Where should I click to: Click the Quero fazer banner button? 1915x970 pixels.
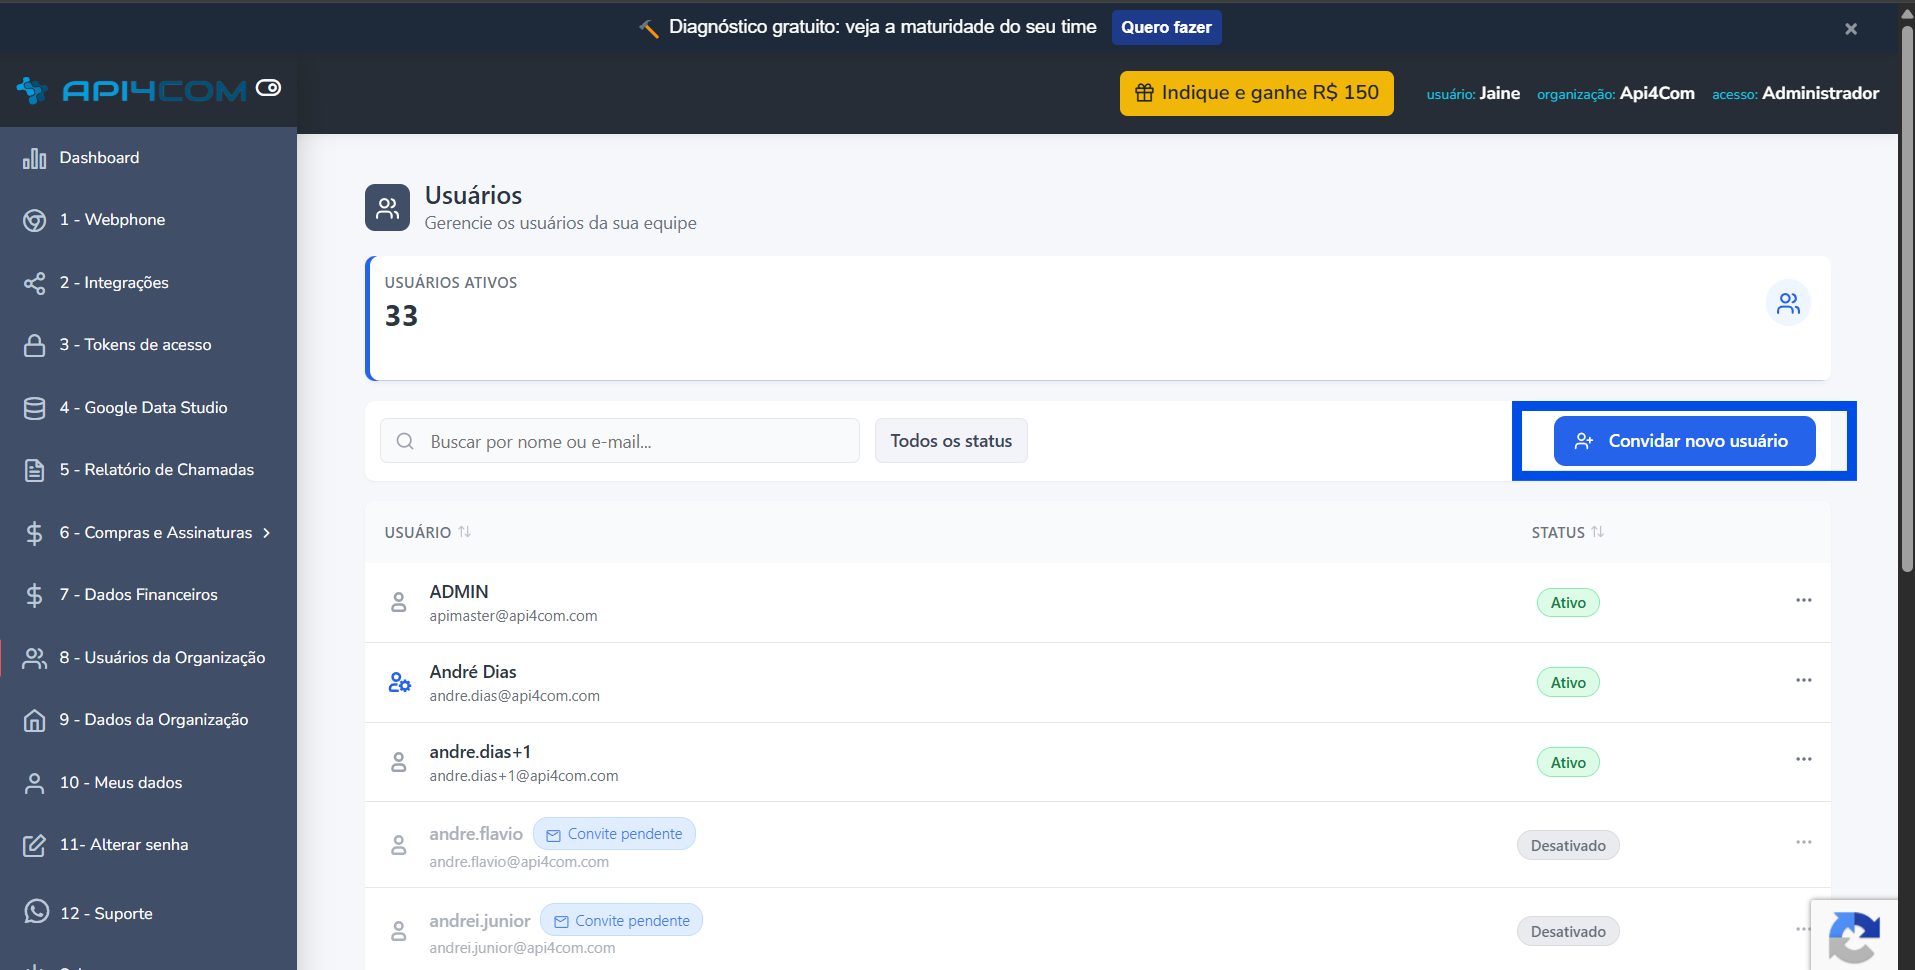pyautogui.click(x=1166, y=27)
